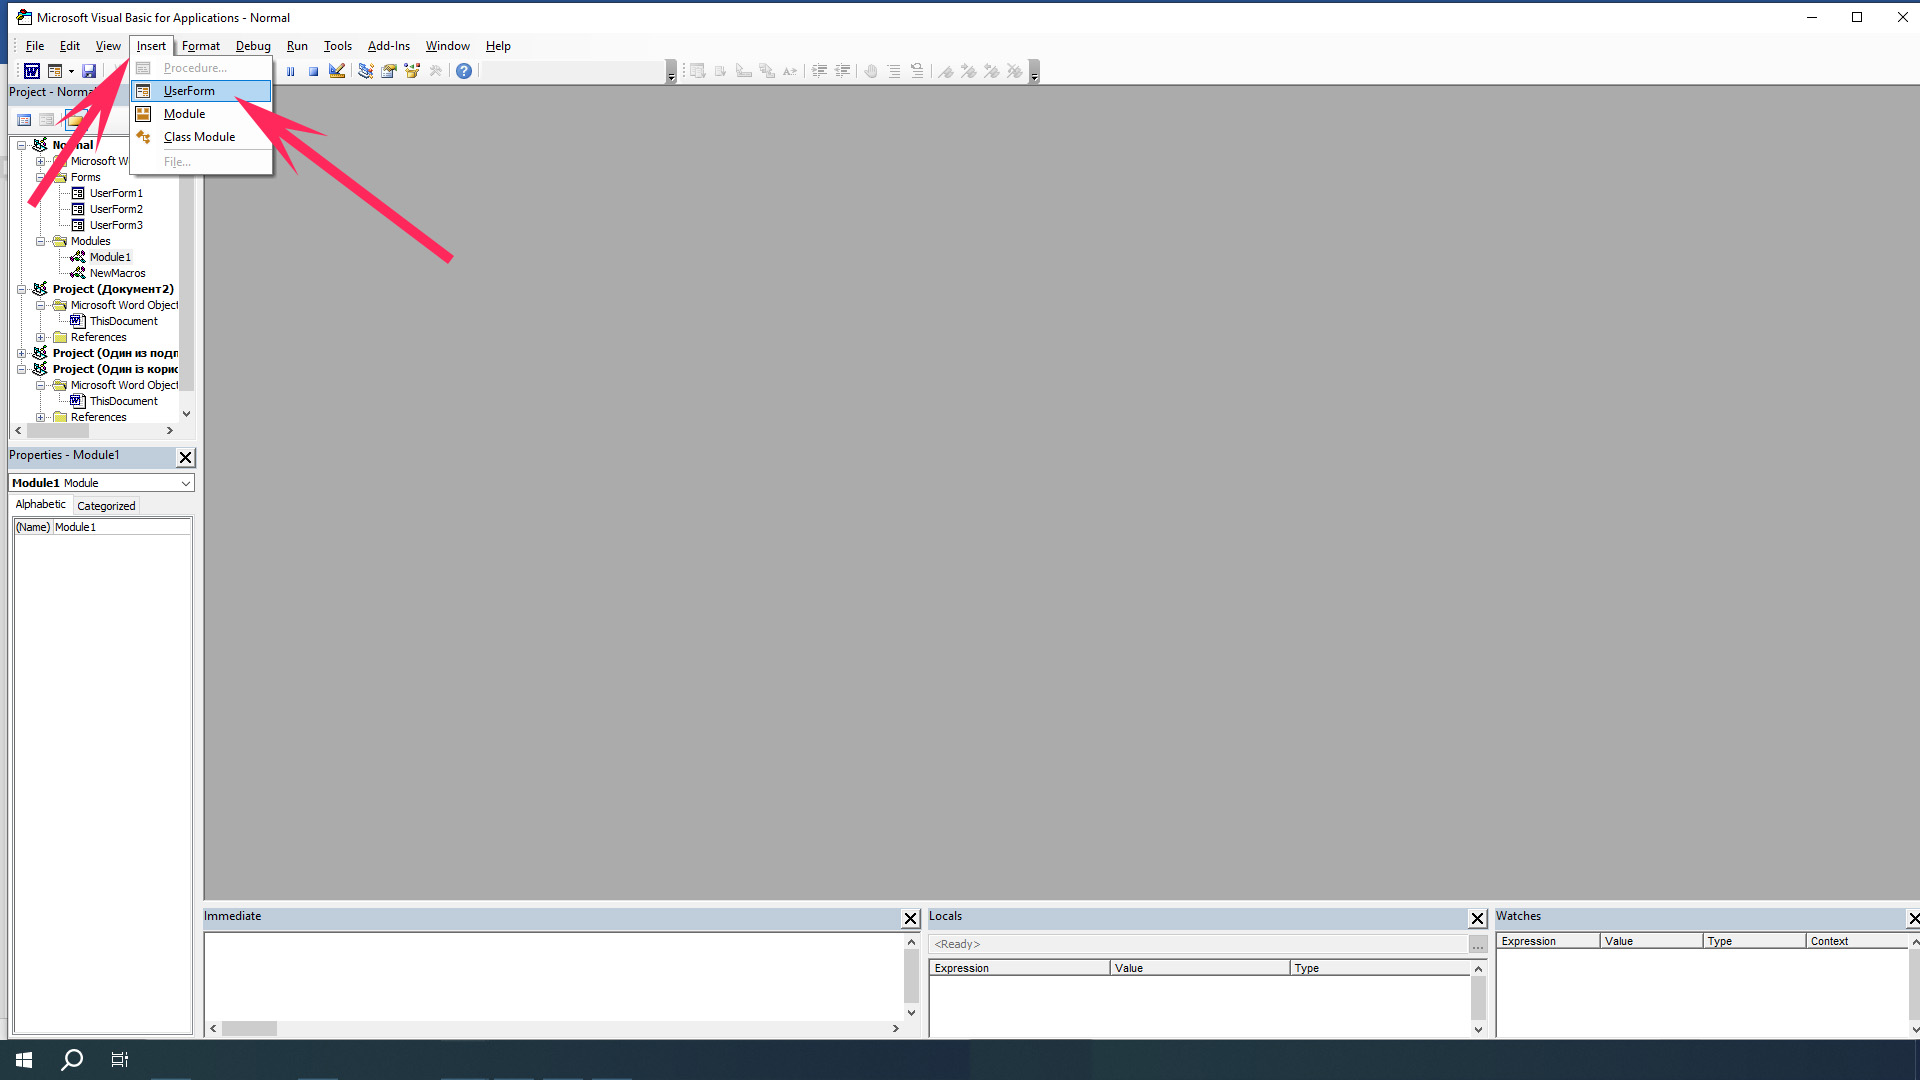Click the (Name) Module1 property value field
1920x1080 pixels.
[121, 527]
